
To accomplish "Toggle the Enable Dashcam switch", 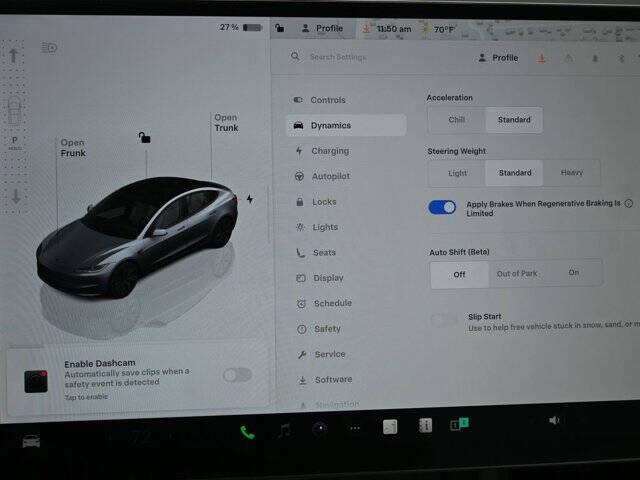I will [237, 375].
